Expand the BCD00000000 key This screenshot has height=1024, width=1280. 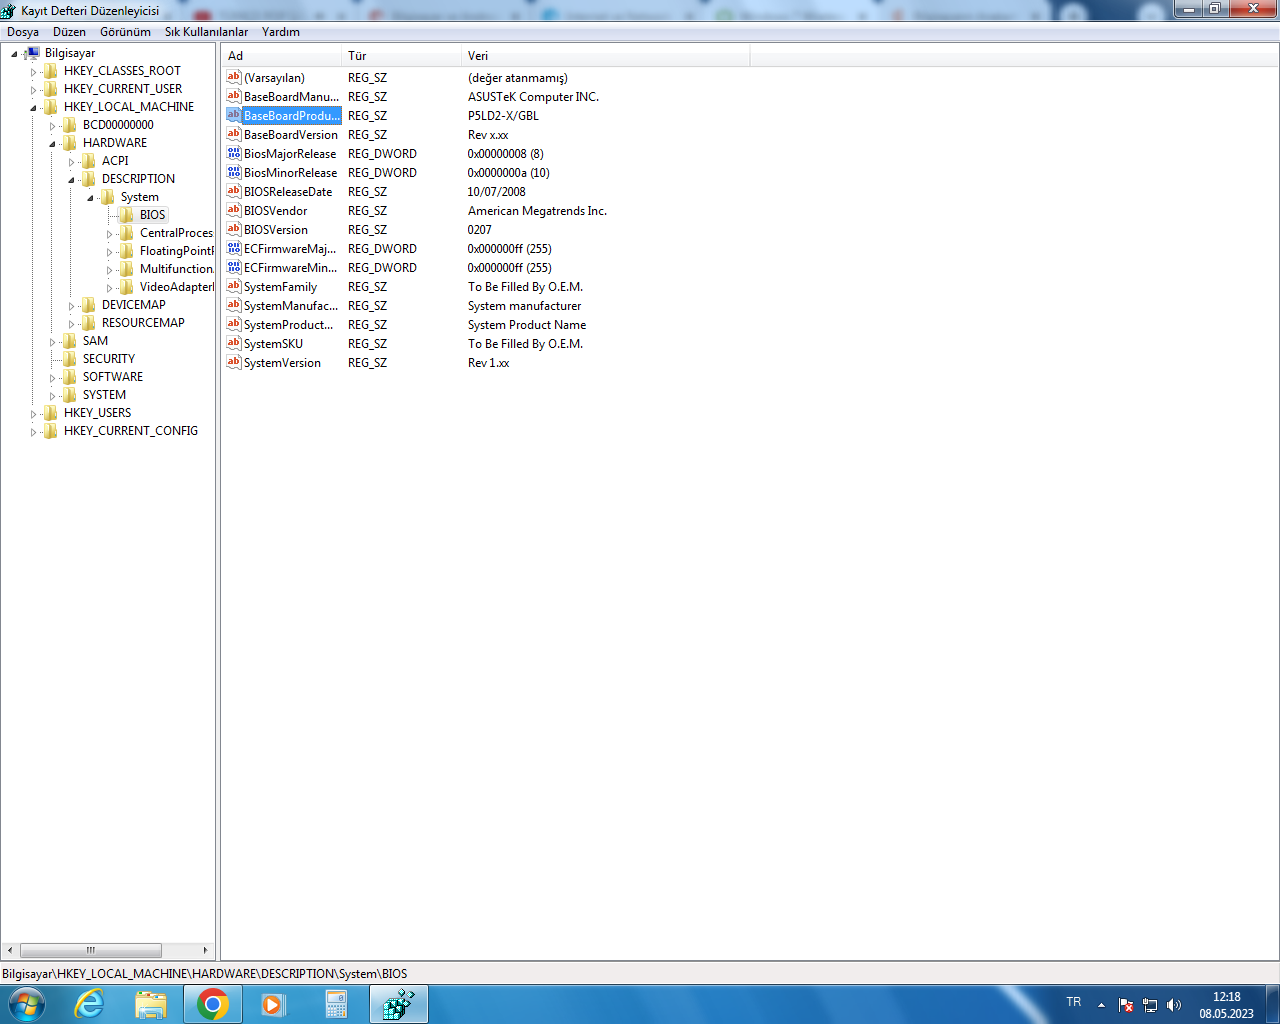point(52,126)
